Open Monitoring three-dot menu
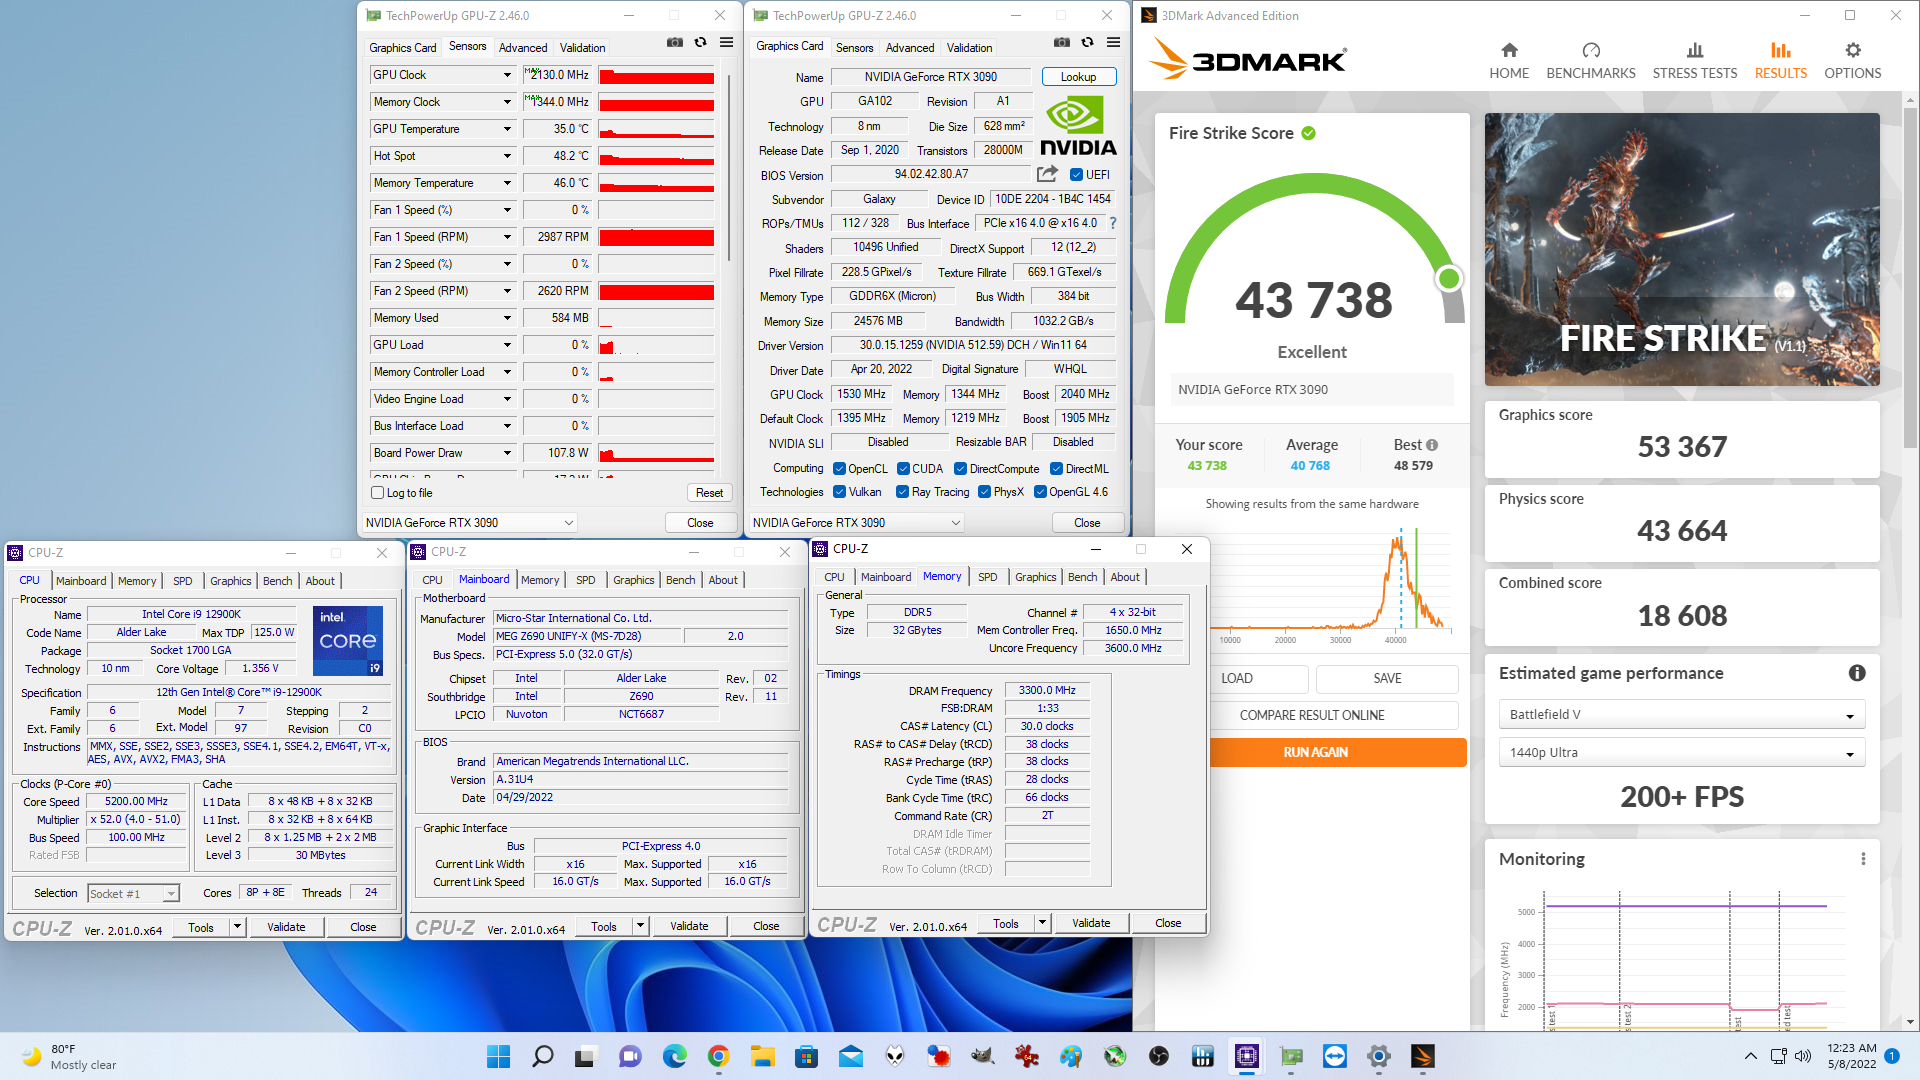The image size is (1920, 1080). pos(1863,859)
